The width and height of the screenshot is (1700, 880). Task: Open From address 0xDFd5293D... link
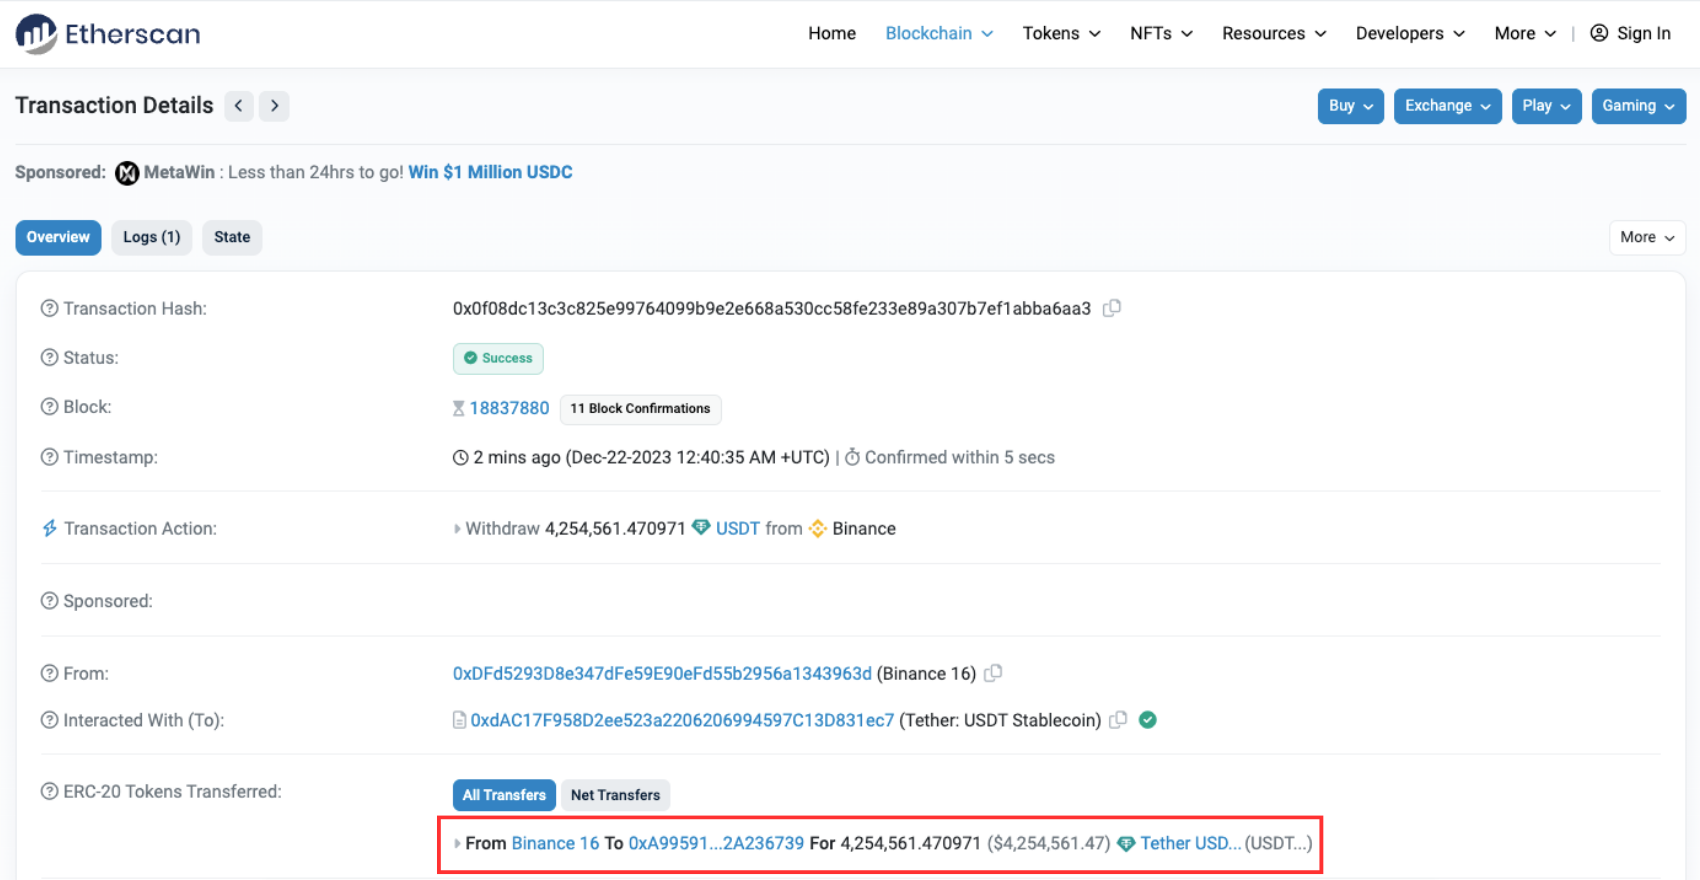click(662, 673)
